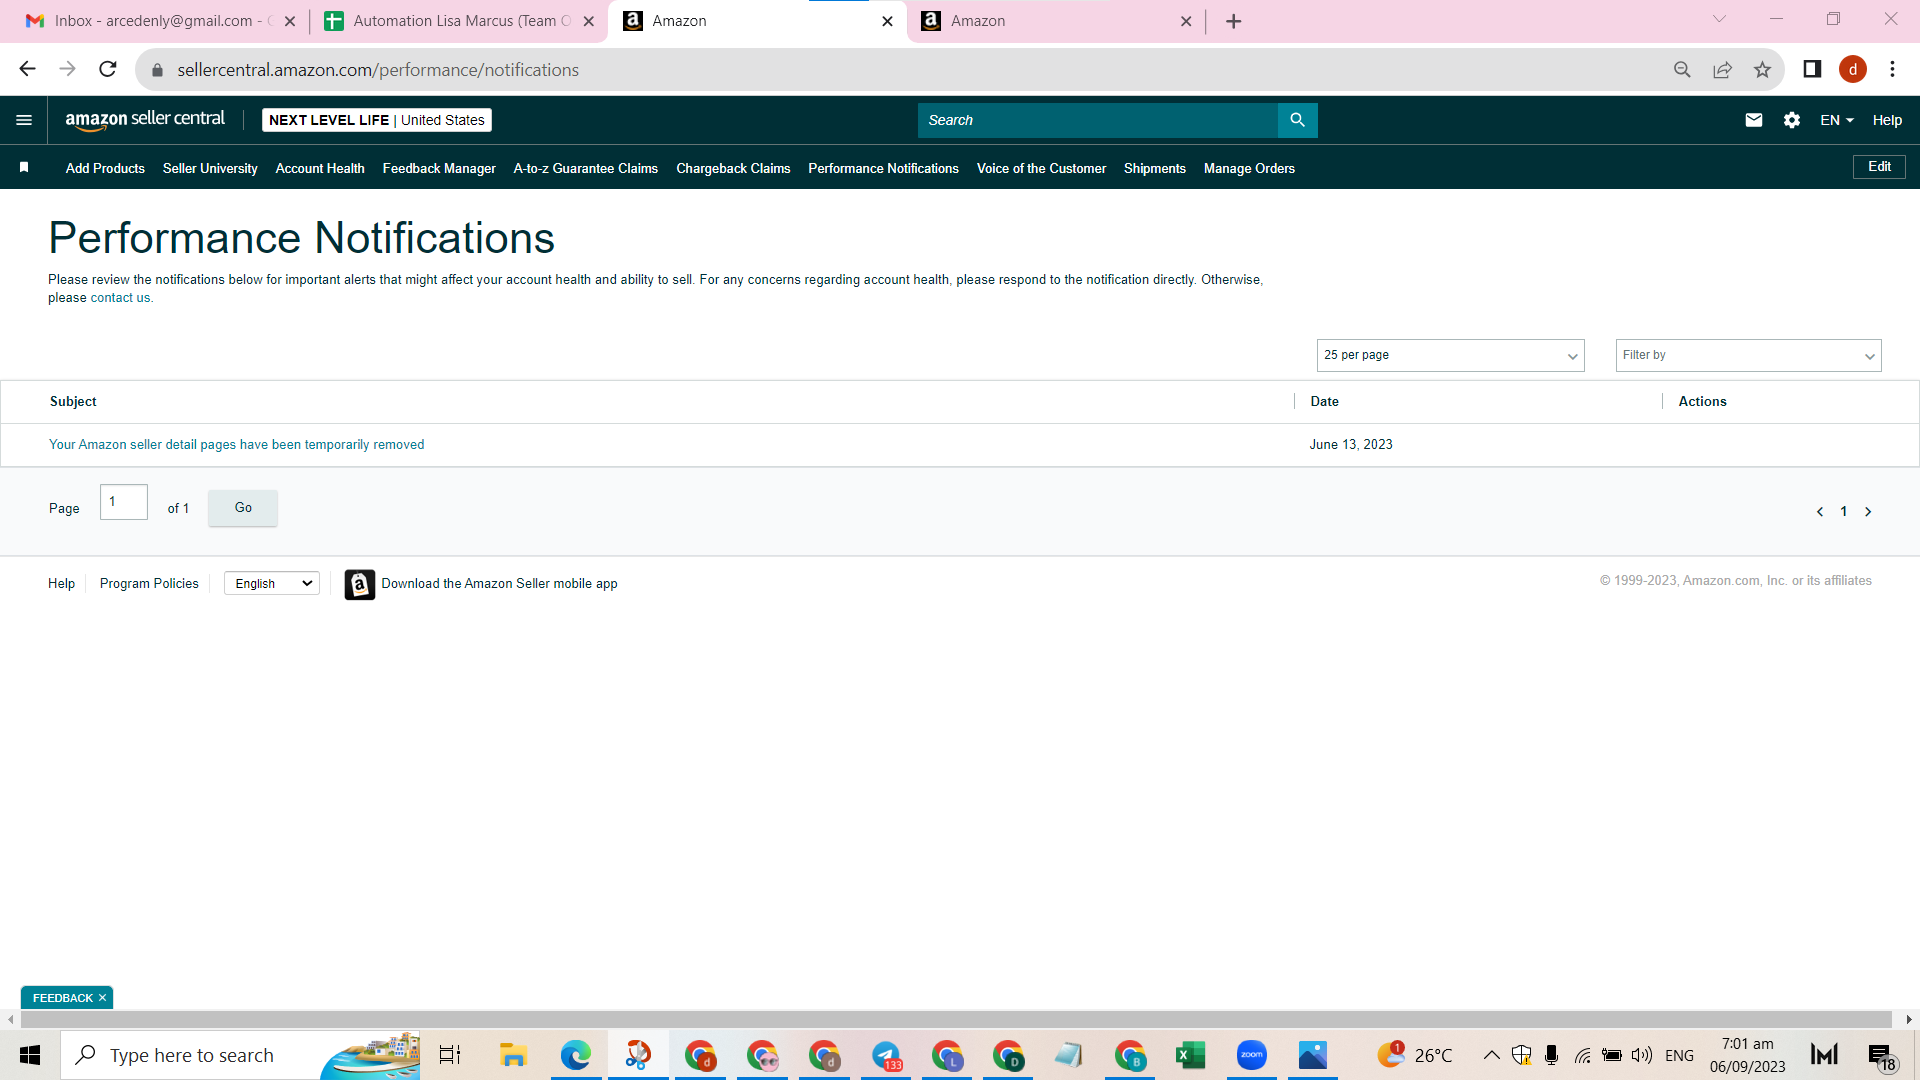Open Voice of the Customer
This screenshot has height=1080, width=1920.
[1041, 168]
